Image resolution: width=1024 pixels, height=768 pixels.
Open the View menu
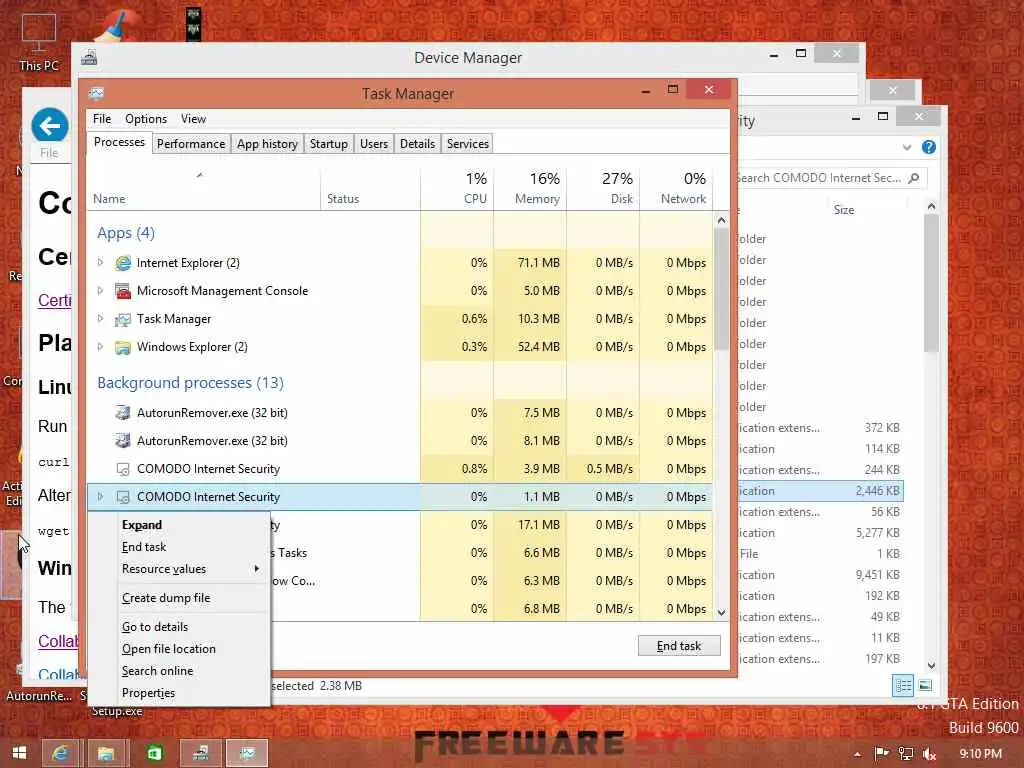(x=193, y=119)
